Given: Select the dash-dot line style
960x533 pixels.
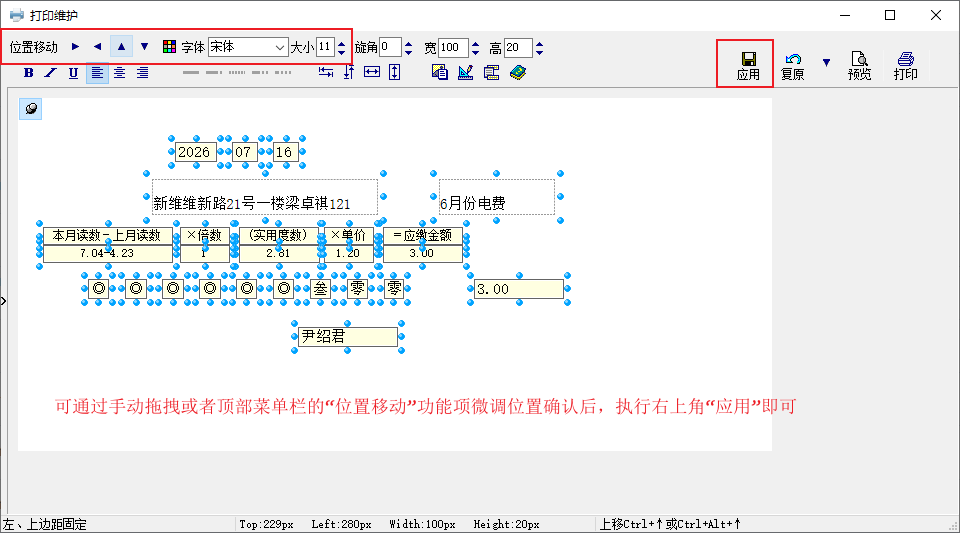Looking at the screenshot, I should (214, 72).
